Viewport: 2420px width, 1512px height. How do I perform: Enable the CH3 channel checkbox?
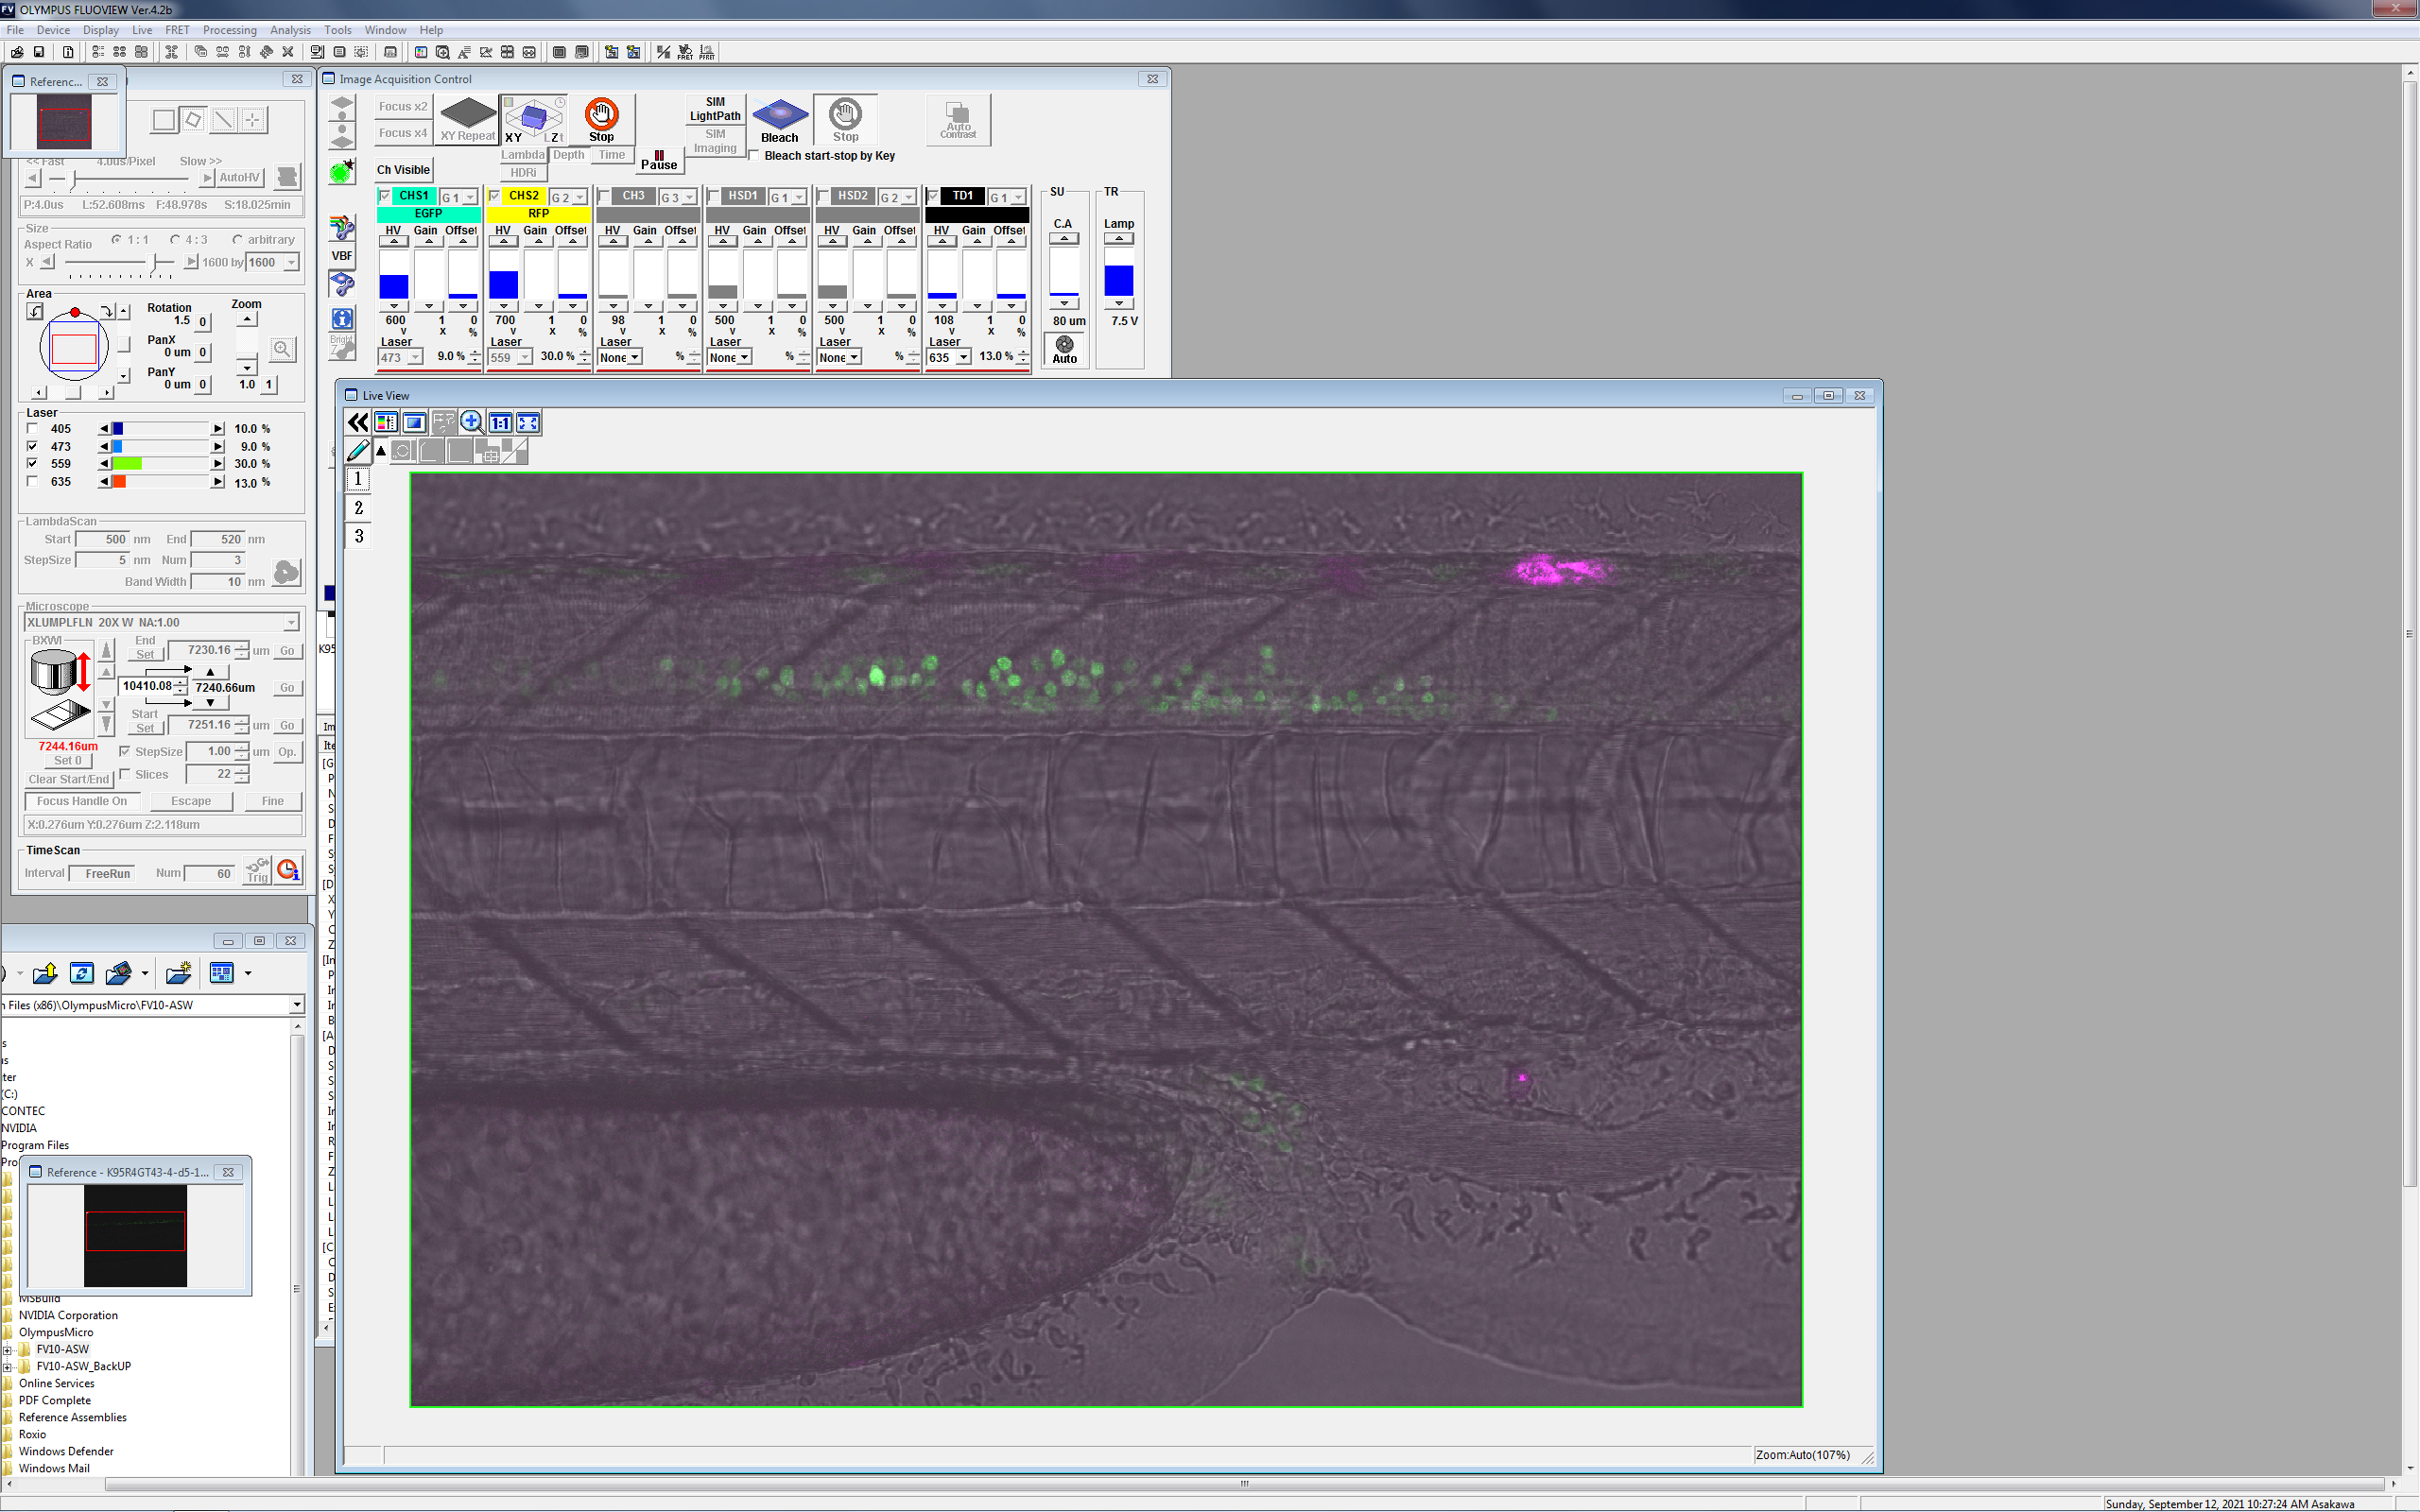point(604,196)
